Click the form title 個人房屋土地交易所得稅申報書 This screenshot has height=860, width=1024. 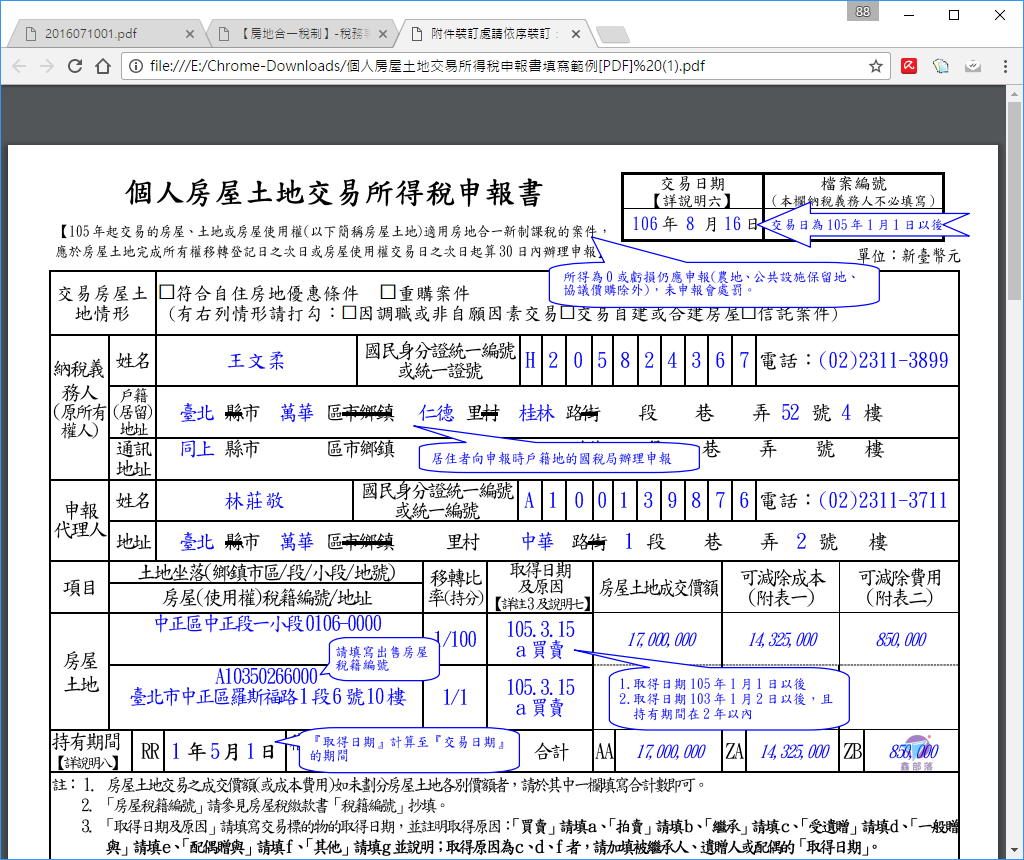point(334,193)
